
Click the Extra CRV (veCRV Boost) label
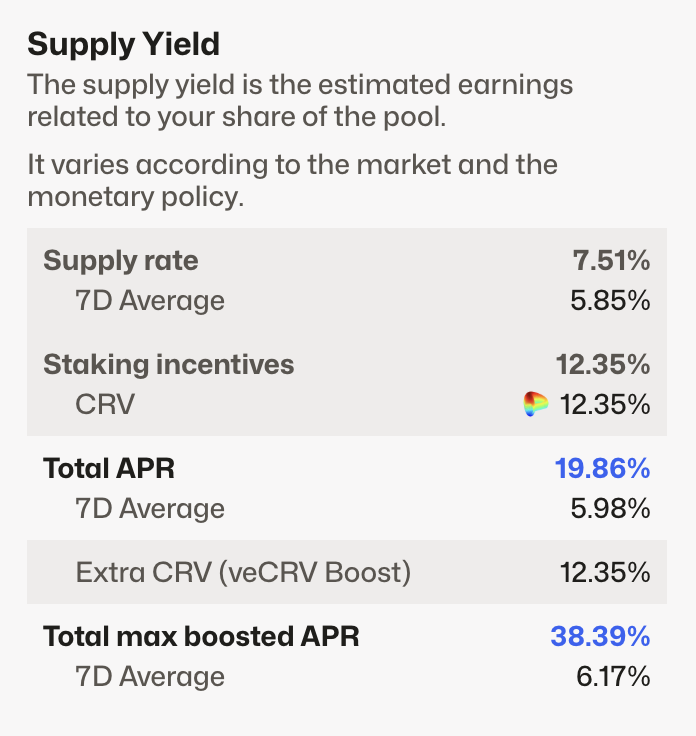pos(243,573)
